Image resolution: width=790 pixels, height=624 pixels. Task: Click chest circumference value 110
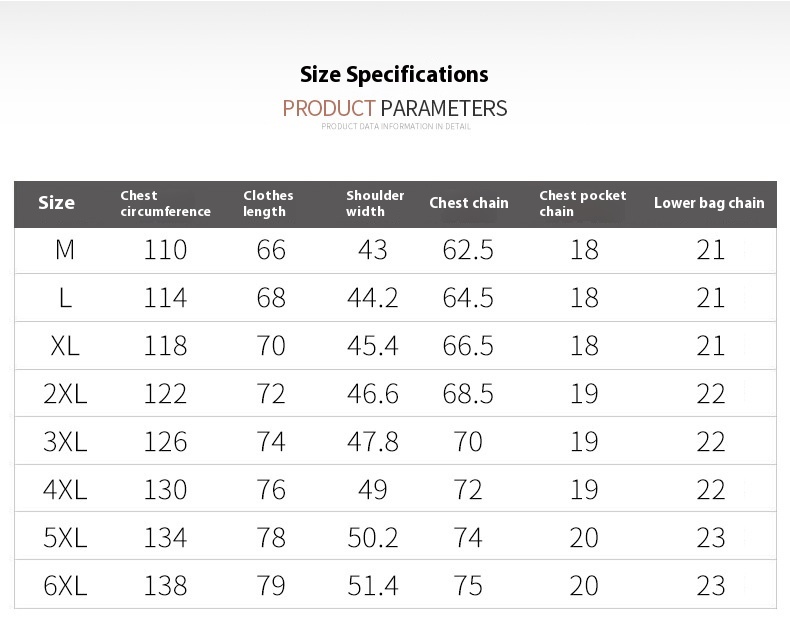[165, 250]
